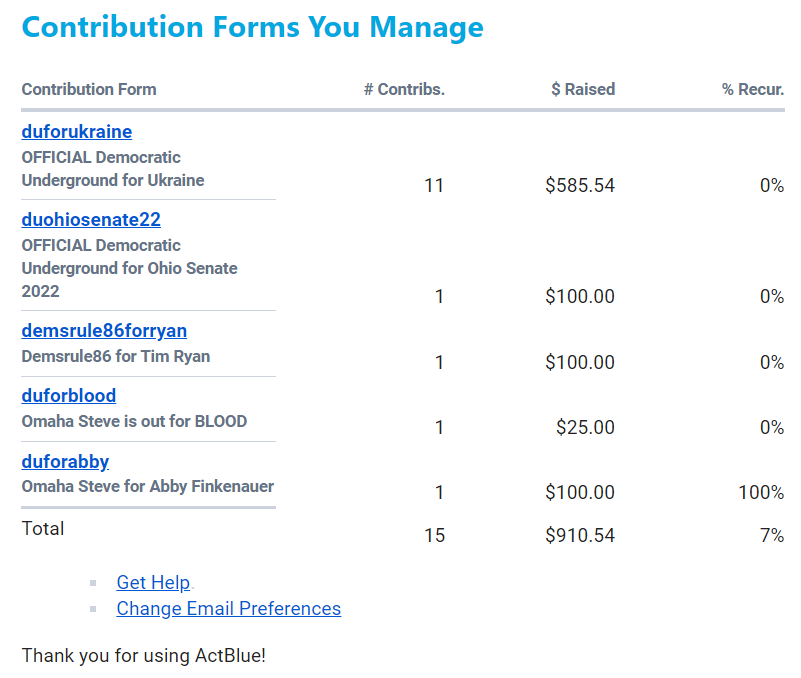This screenshot has width=801, height=678.
Task: Click the Omaha Steve is out for BLOOD description
Action: [x=134, y=421]
